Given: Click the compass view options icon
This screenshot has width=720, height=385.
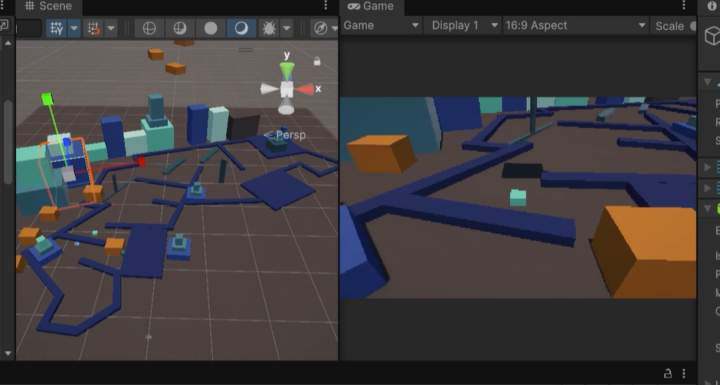Looking at the screenshot, I should 321,28.
